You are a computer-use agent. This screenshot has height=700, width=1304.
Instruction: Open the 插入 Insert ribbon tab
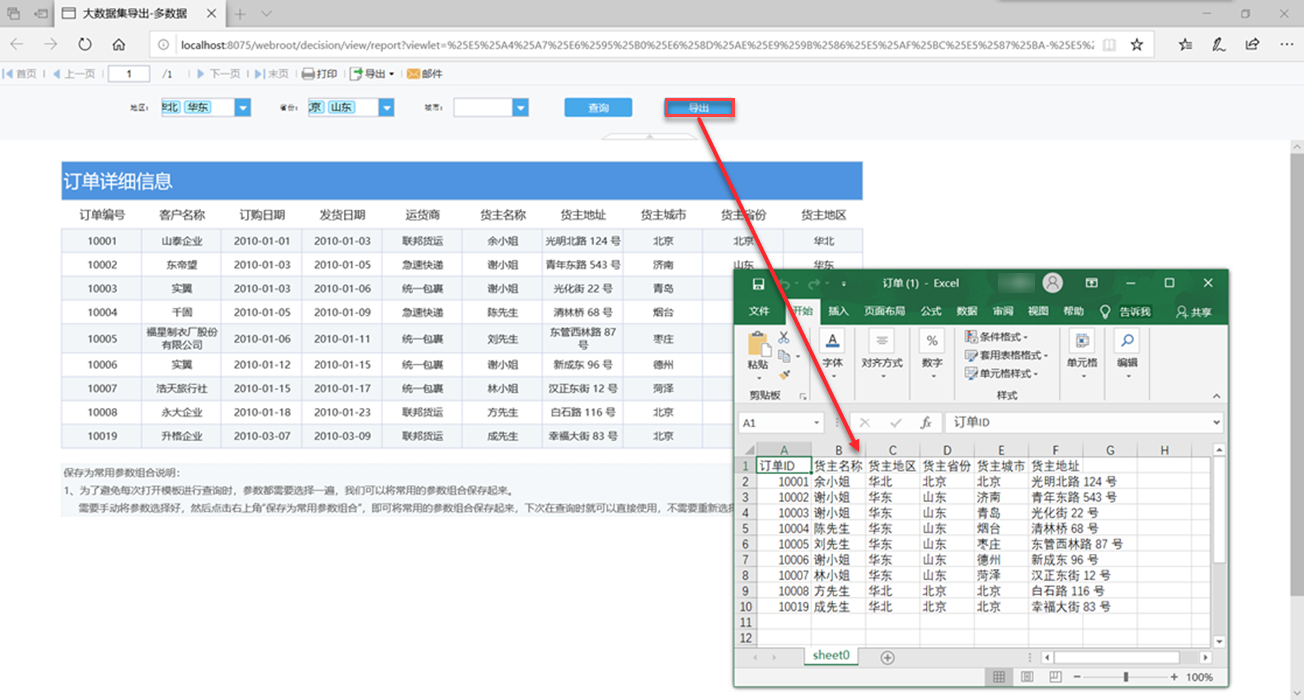(x=838, y=312)
